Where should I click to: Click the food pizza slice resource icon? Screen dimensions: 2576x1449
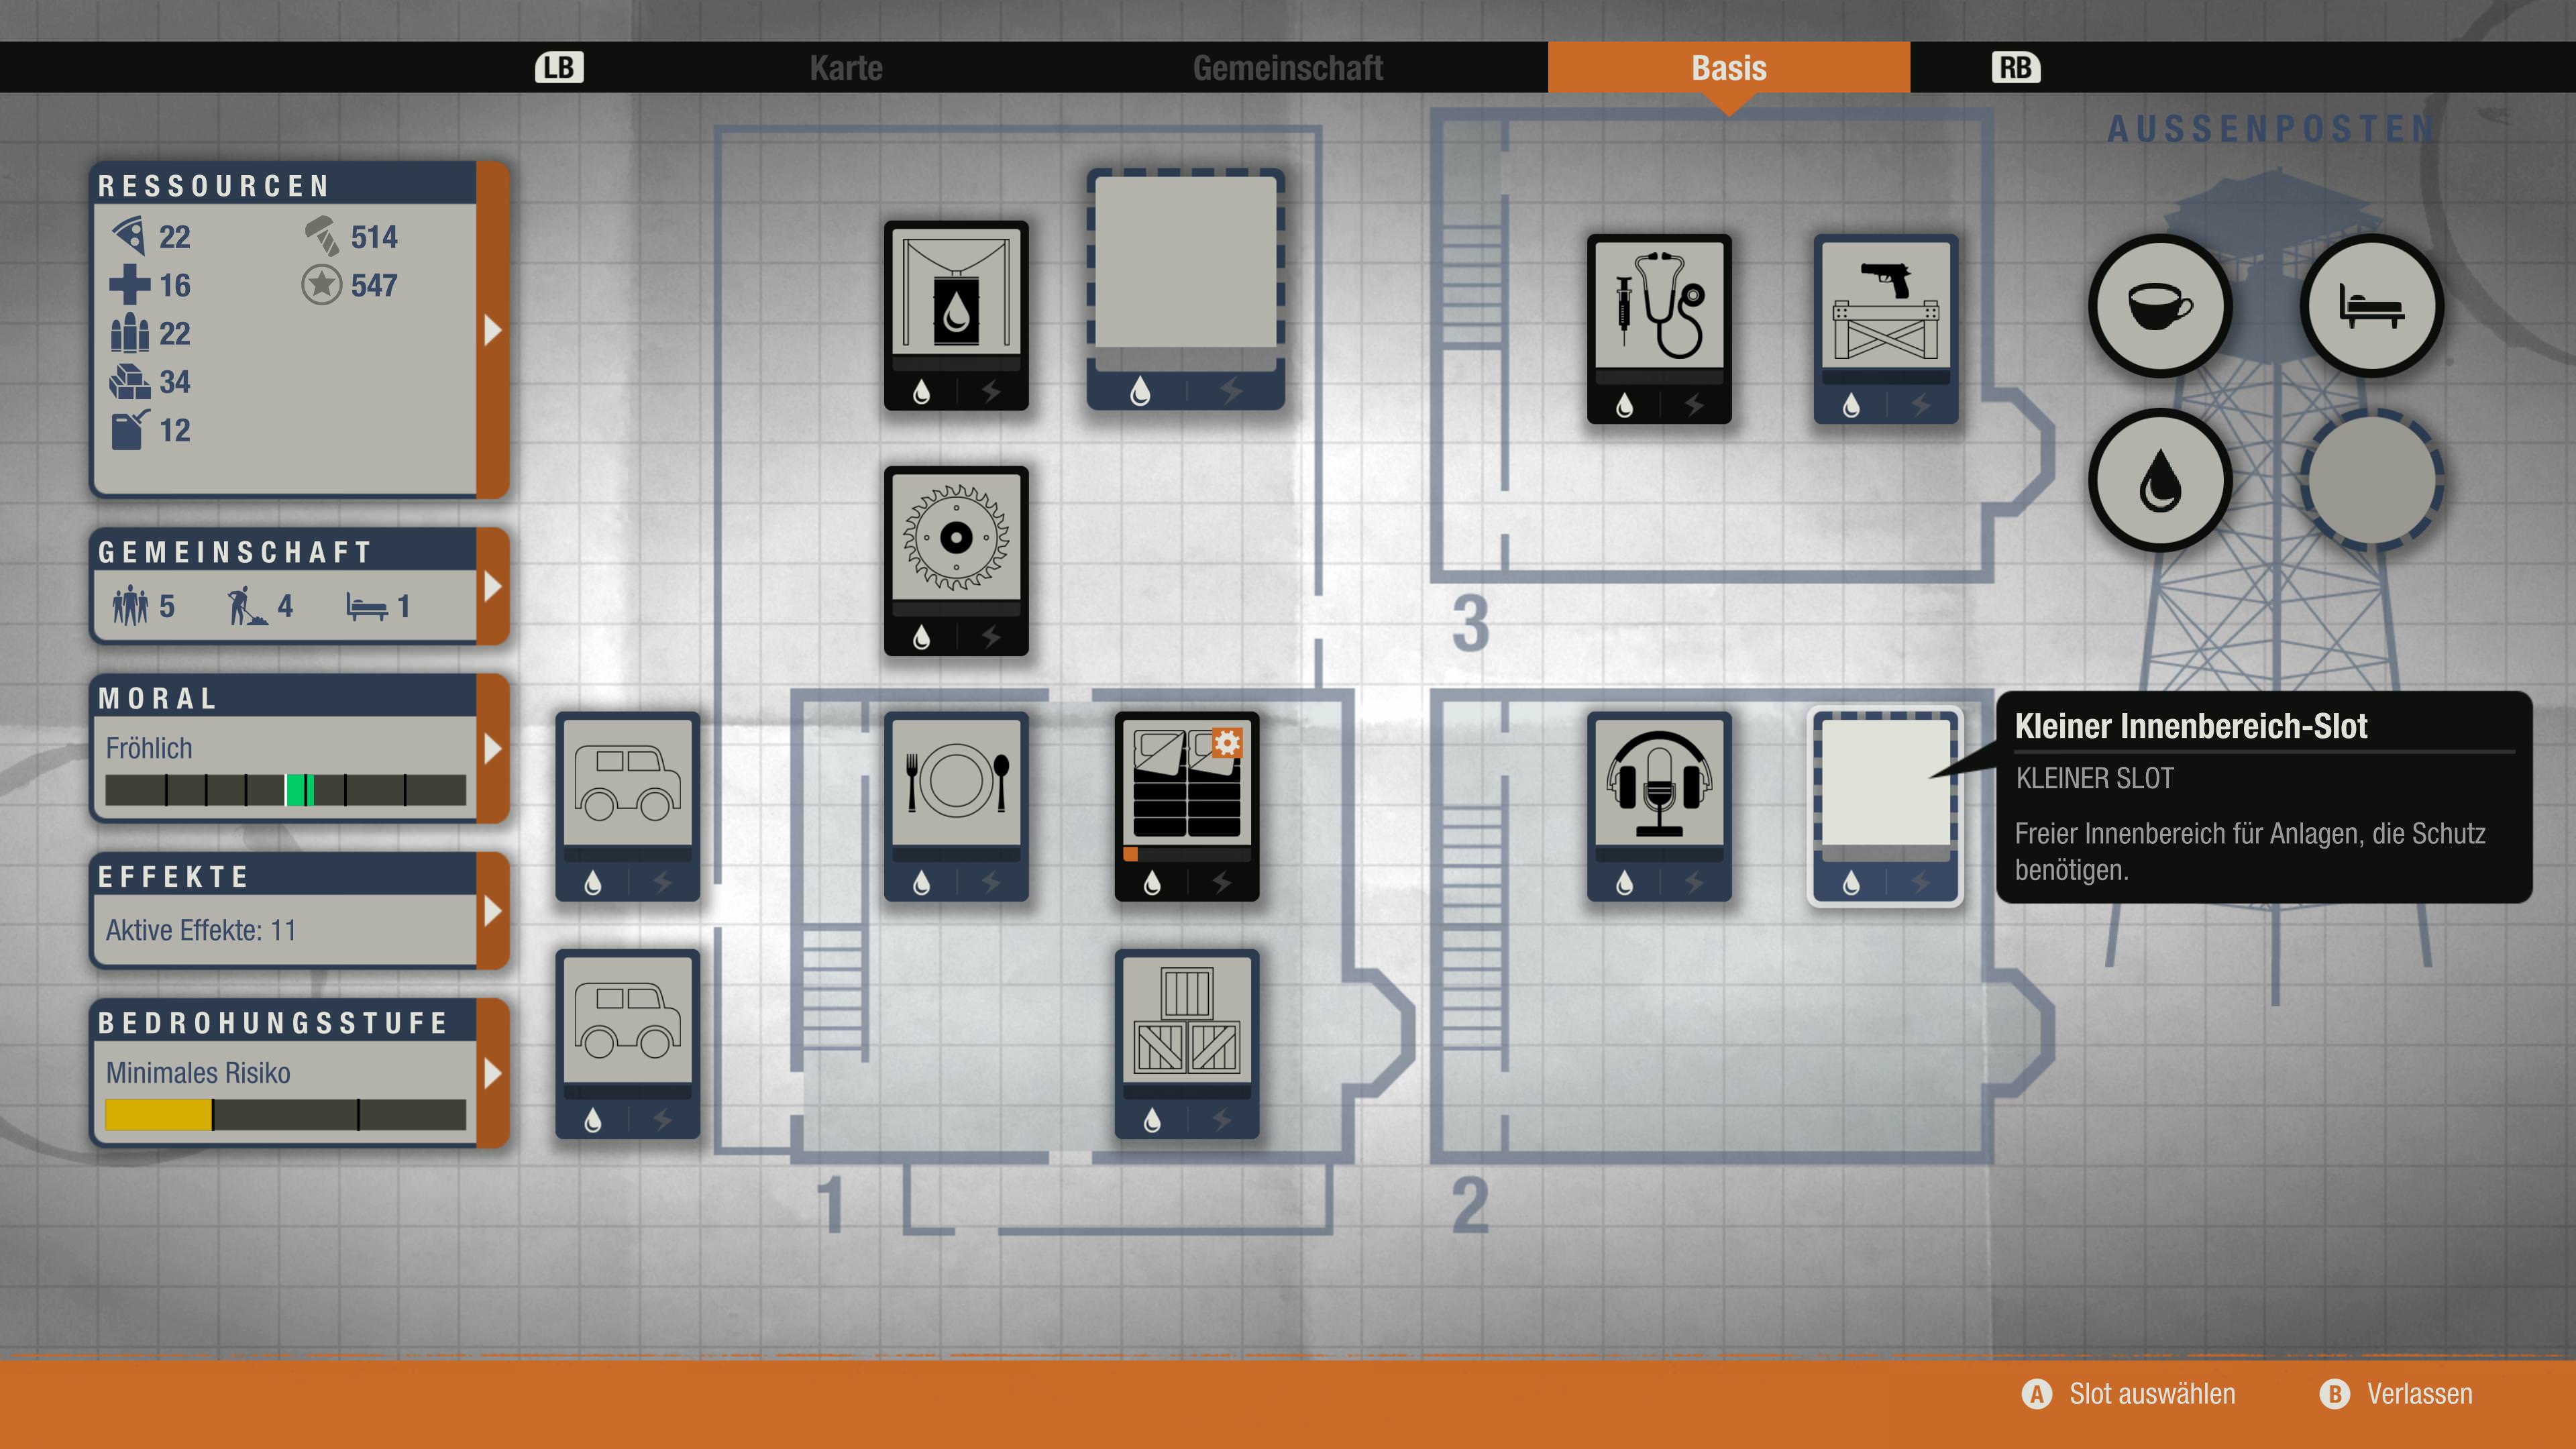tap(130, 237)
